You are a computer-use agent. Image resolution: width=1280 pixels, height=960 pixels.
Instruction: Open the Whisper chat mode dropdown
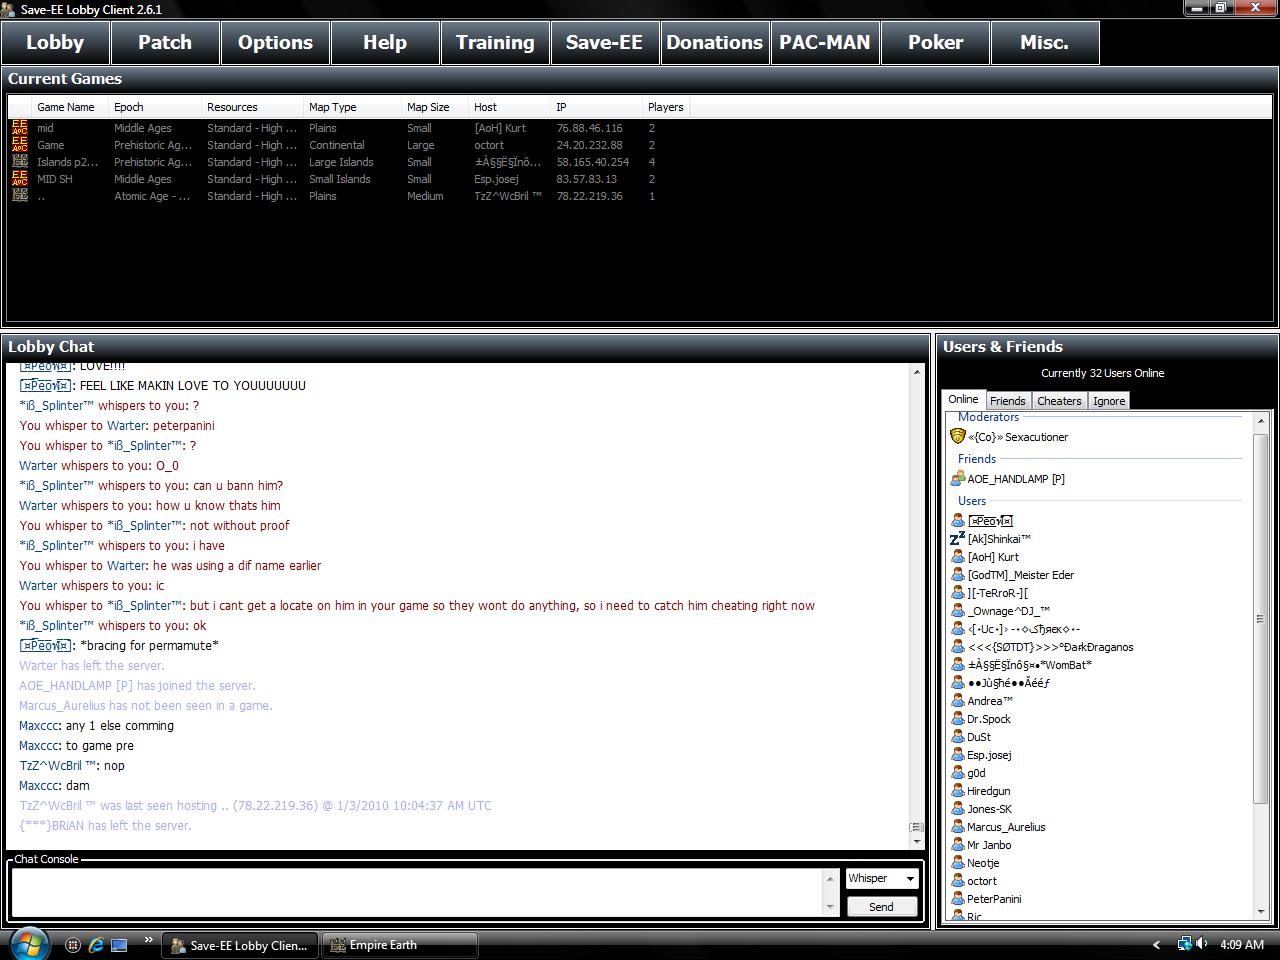click(x=881, y=878)
